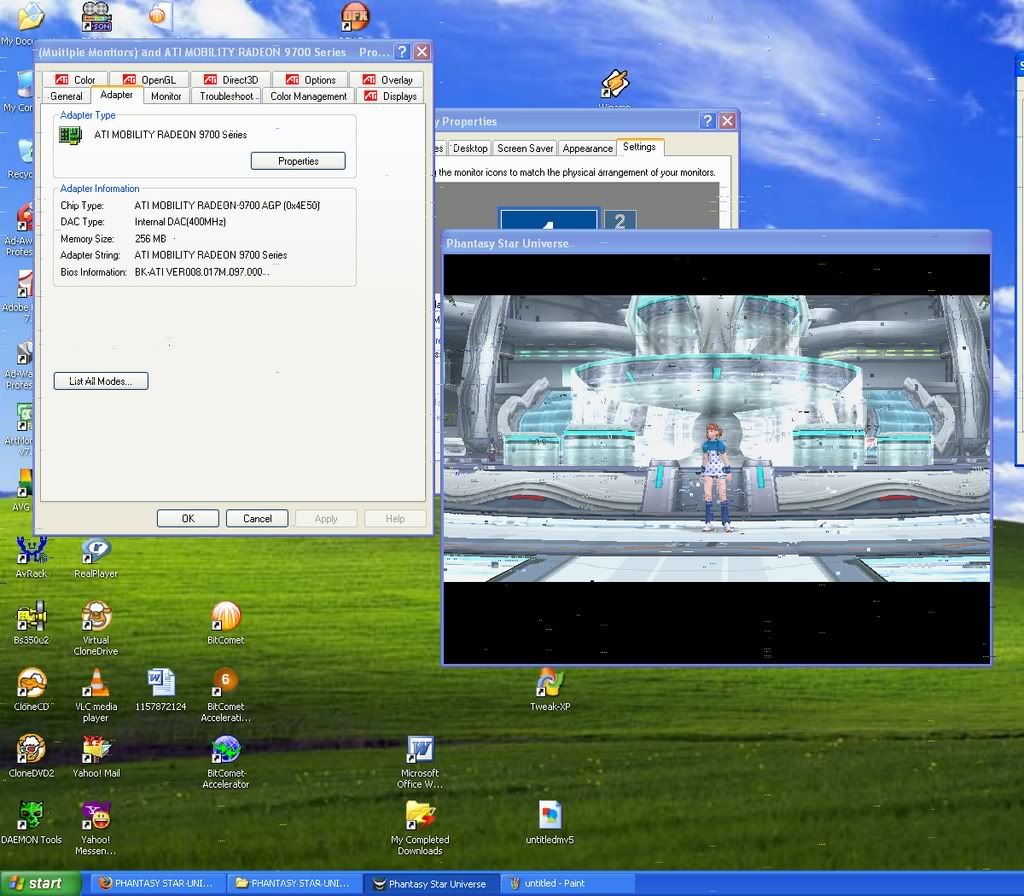Open Tweak-XP desktop icon

550,690
